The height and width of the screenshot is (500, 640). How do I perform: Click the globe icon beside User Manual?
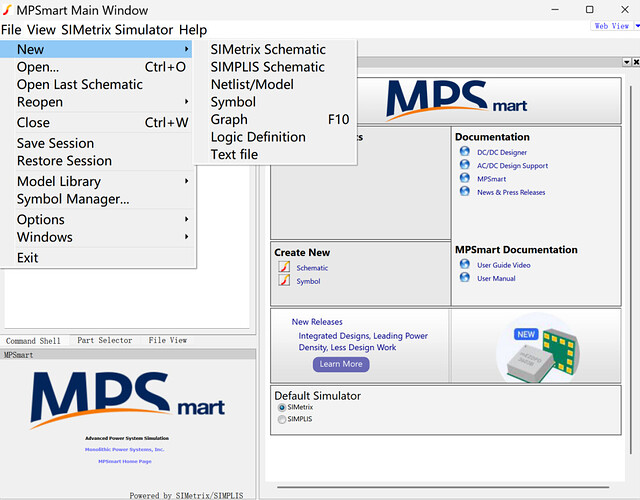(464, 278)
